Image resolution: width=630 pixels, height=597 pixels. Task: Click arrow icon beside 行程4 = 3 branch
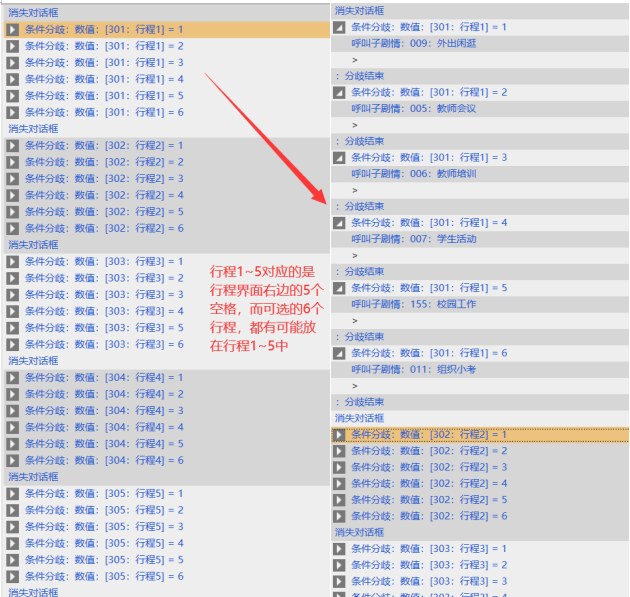[12, 410]
